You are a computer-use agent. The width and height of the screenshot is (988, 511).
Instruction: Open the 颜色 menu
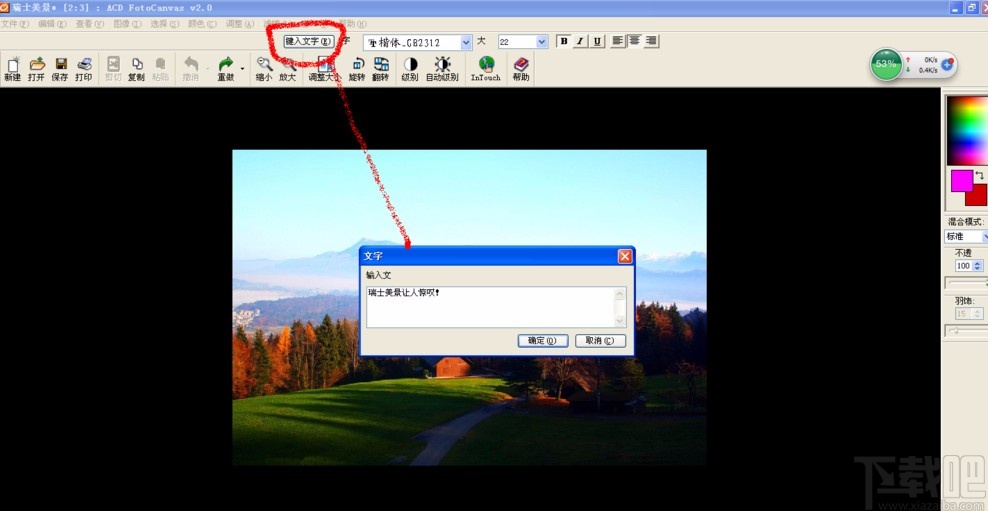click(x=202, y=24)
